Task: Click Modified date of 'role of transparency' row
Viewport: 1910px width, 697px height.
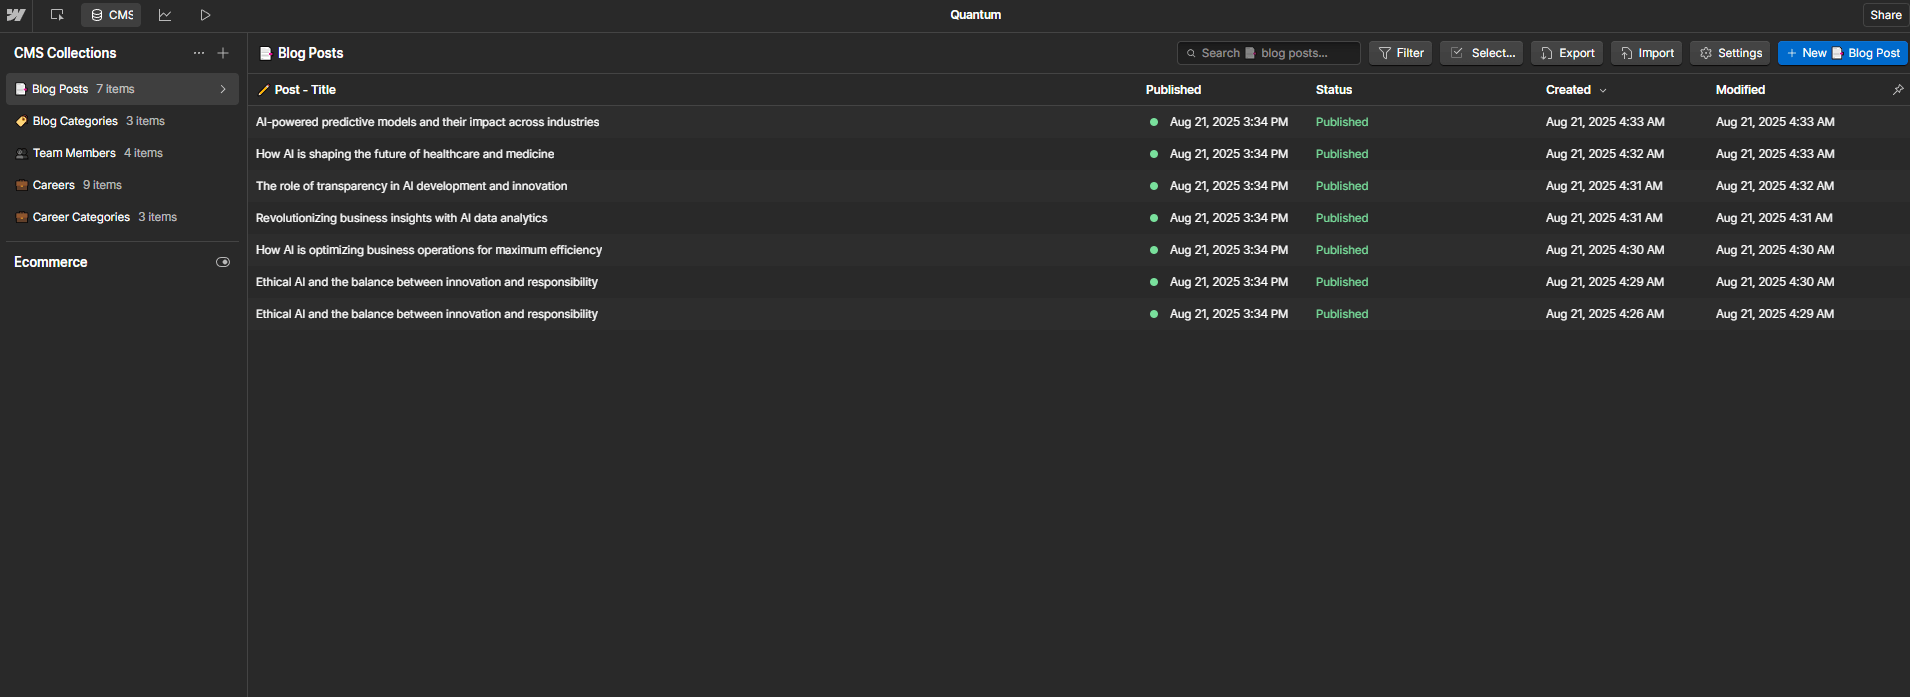Action: (1775, 186)
